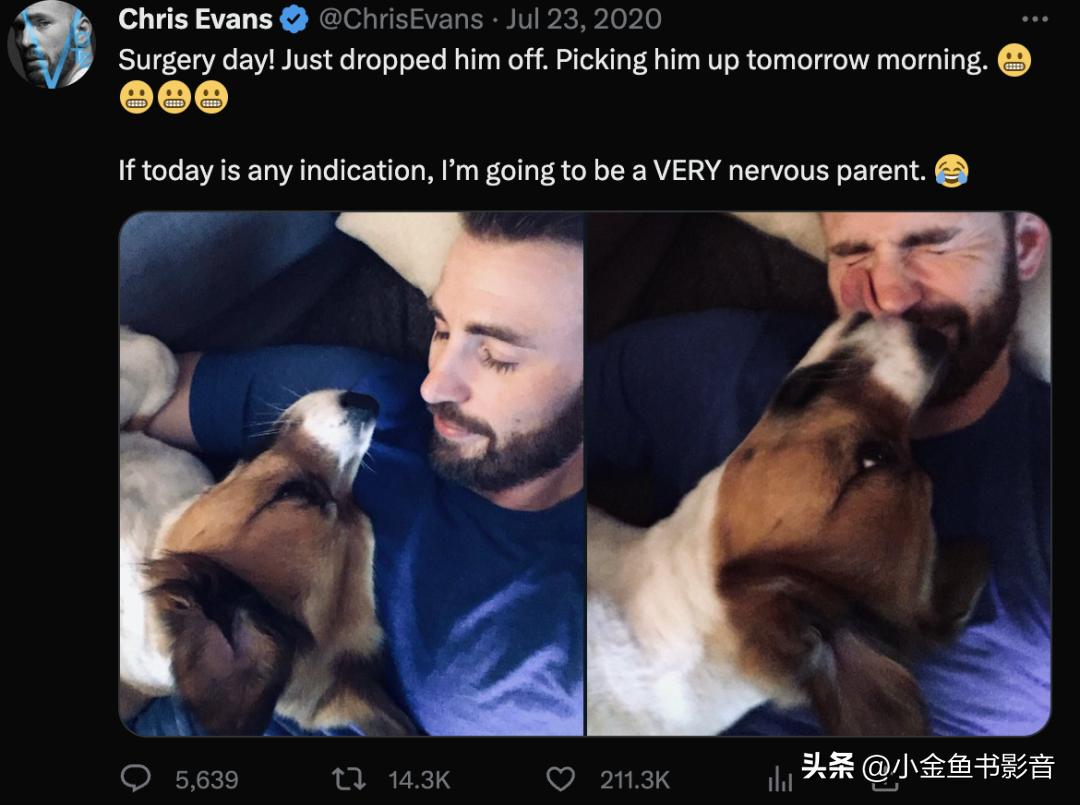Open Chris Evans profile avatar

click(51, 44)
